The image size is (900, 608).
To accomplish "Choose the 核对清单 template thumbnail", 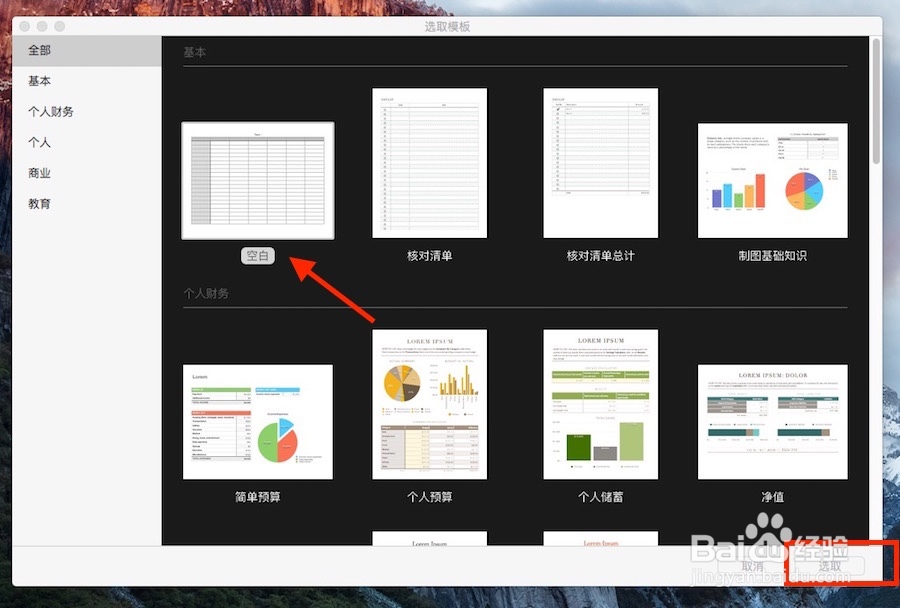I will coord(429,163).
